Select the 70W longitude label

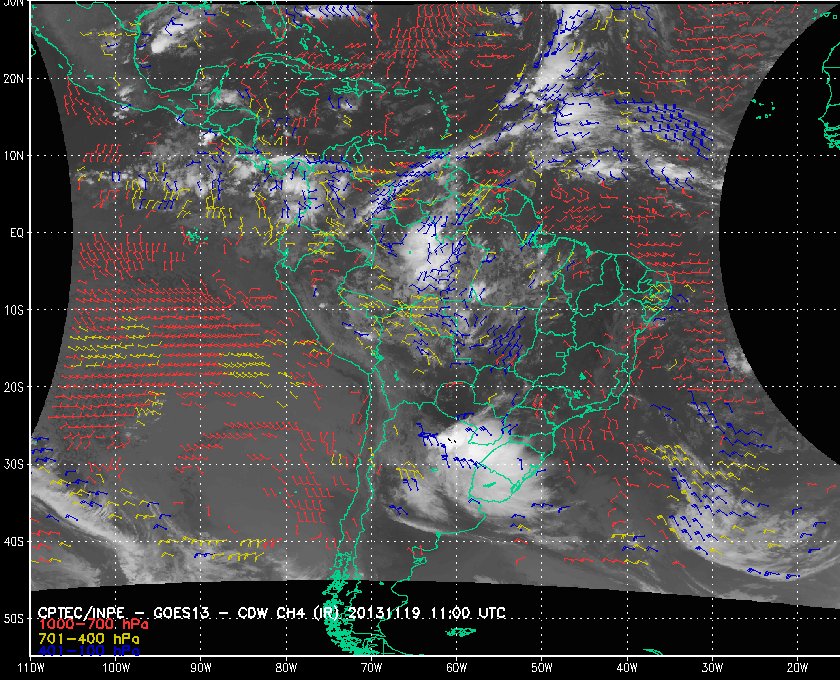coord(371,668)
